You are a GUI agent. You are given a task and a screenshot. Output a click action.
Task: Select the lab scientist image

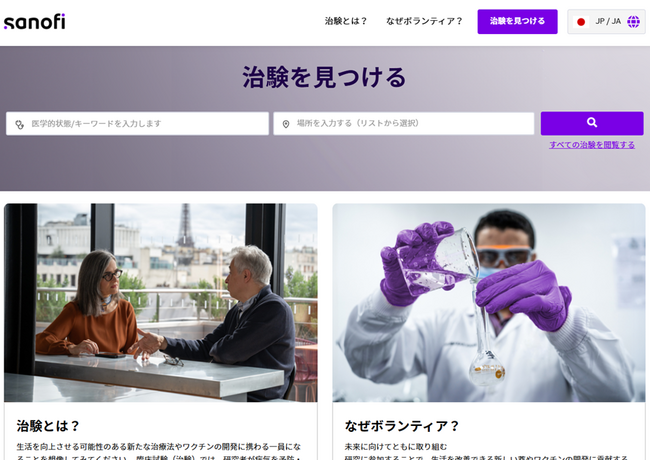(488, 302)
